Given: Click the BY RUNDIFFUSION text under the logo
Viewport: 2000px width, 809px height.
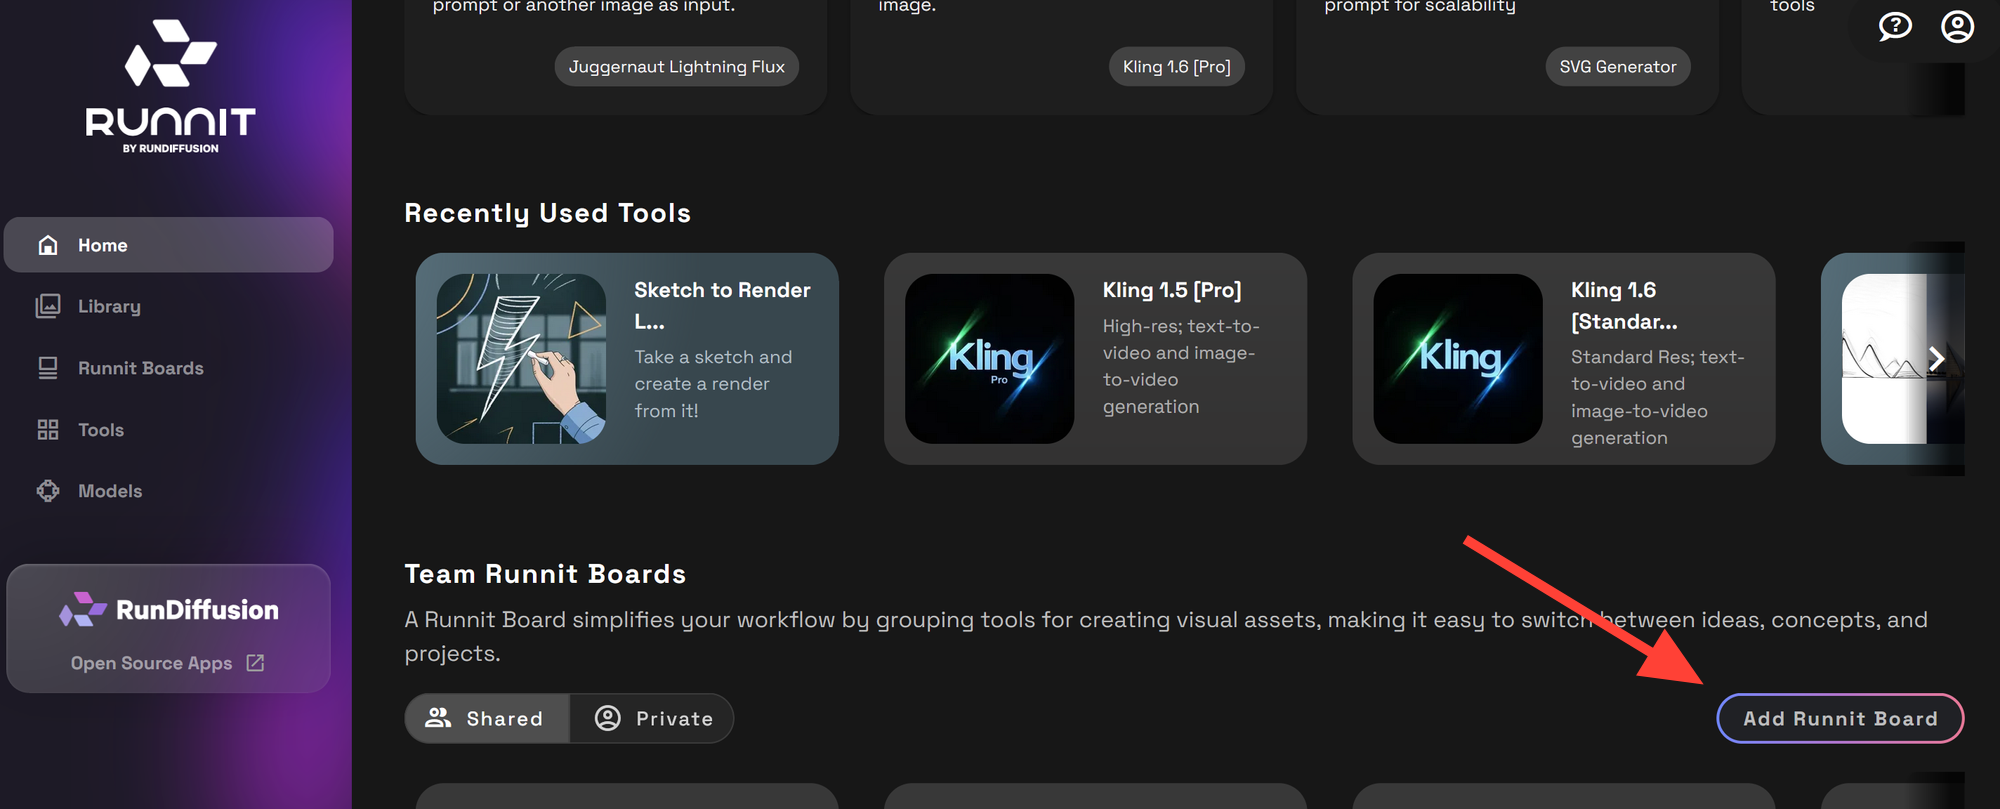Looking at the screenshot, I should point(170,148).
